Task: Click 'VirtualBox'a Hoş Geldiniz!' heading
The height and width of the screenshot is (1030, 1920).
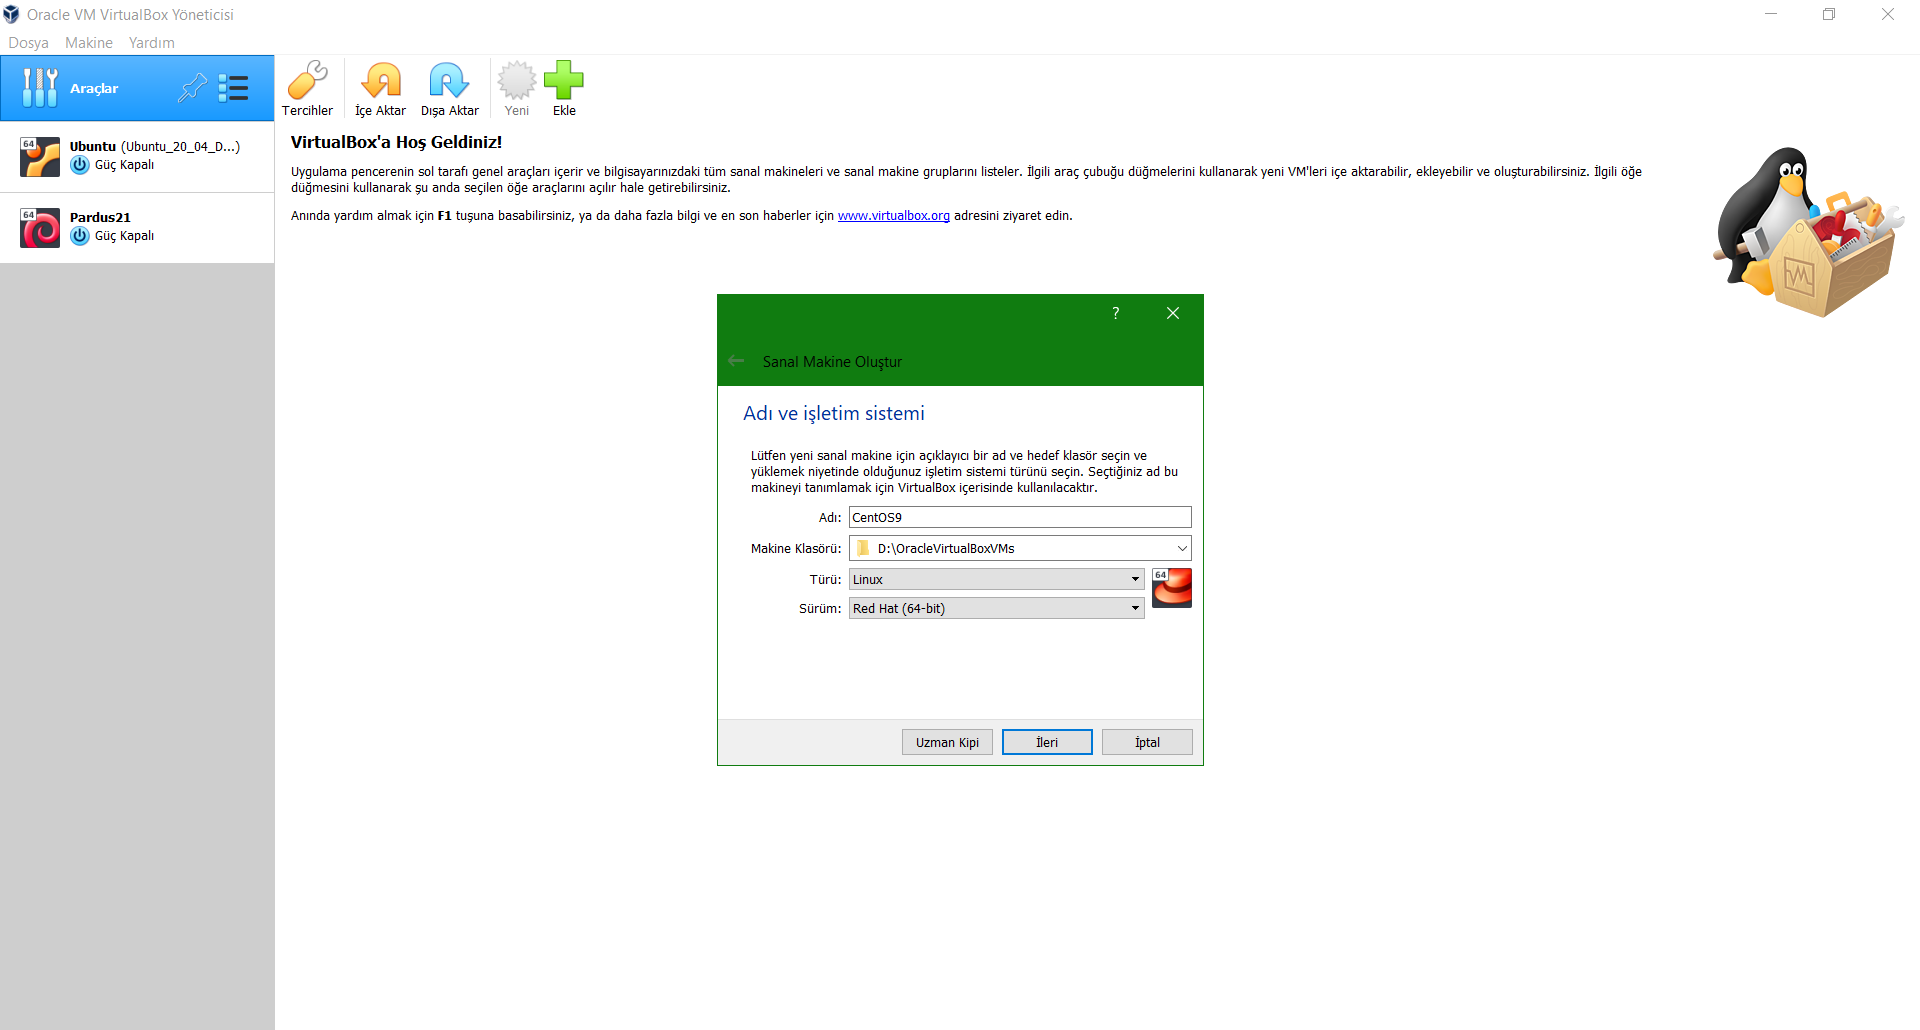Action: (x=396, y=142)
